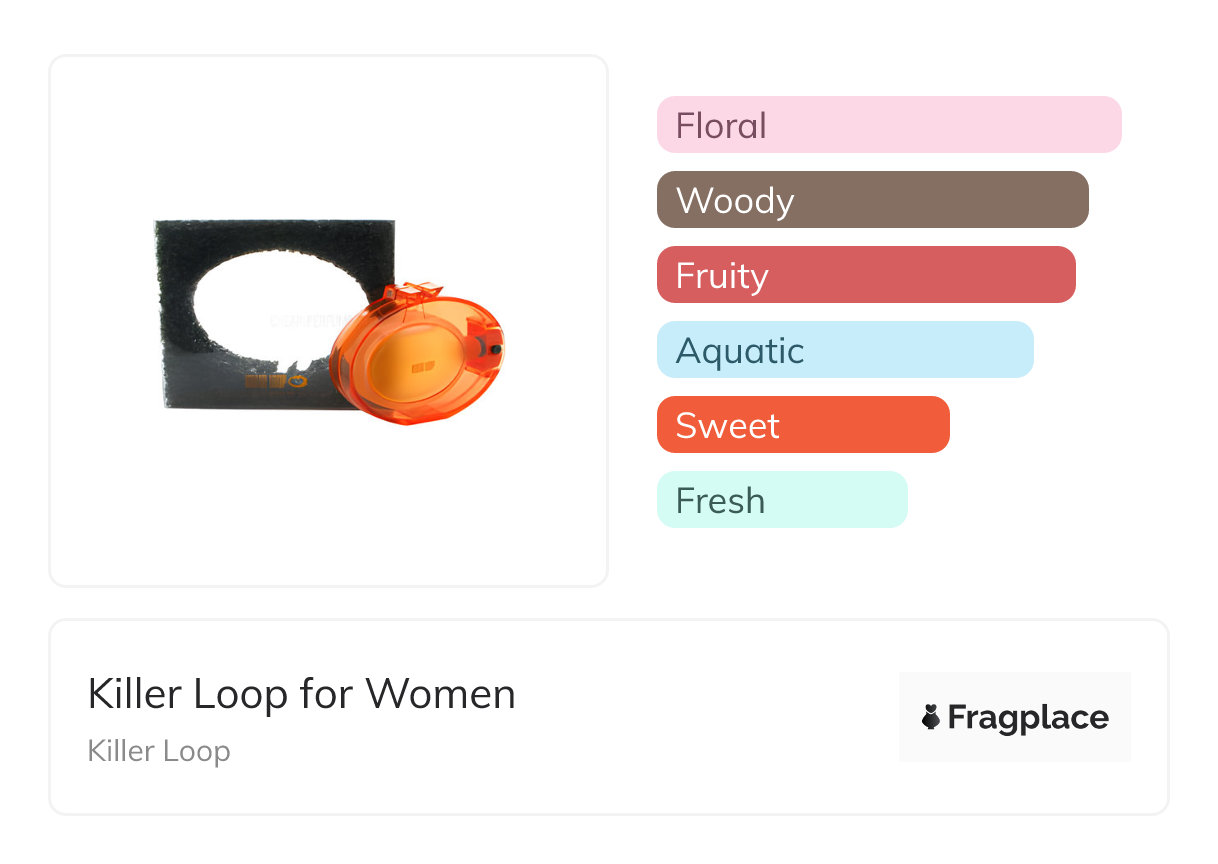
Task: Select the red Fruity accord bar
Action: point(865,275)
